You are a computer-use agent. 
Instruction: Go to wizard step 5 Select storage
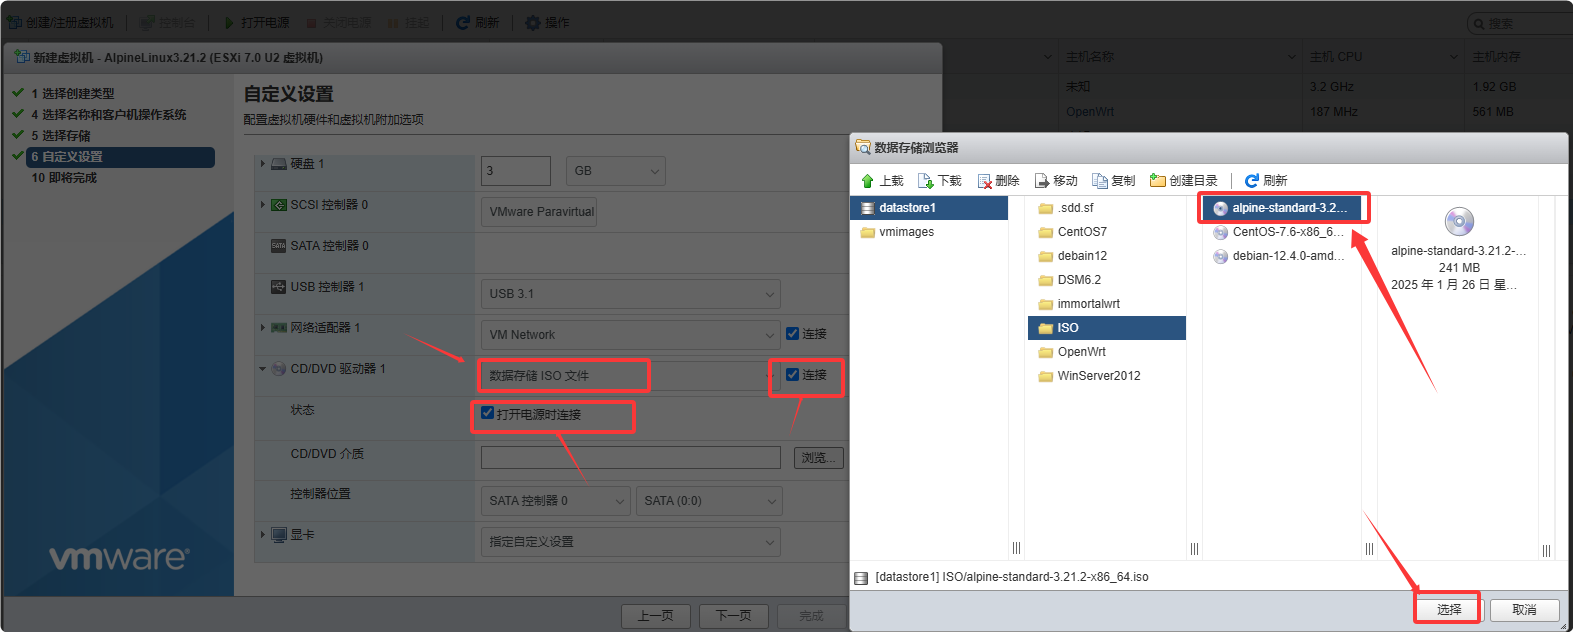tap(60, 136)
